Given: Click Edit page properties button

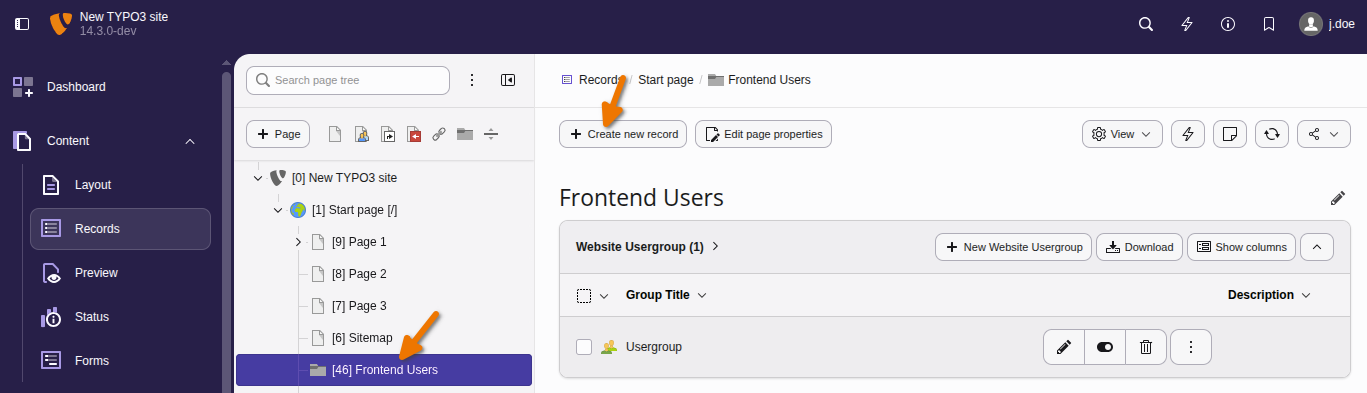Looking at the screenshot, I should tap(763, 134).
